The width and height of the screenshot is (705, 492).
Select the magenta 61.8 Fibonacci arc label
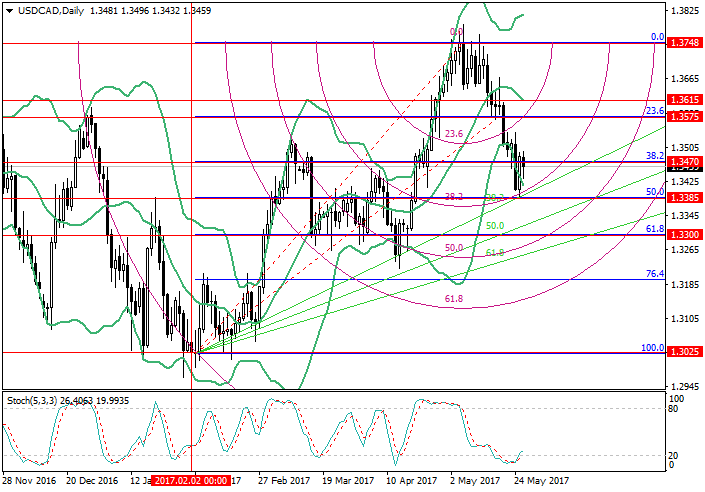454,299
